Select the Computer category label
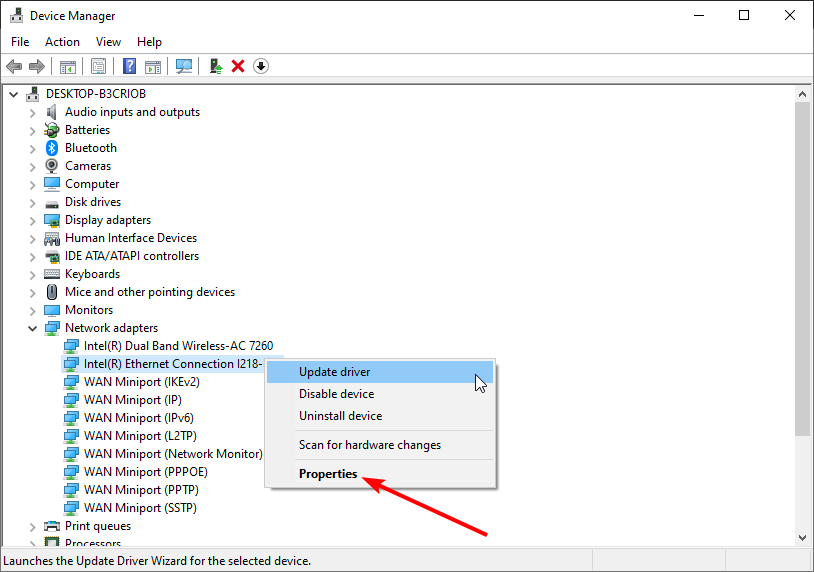 [x=91, y=184]
